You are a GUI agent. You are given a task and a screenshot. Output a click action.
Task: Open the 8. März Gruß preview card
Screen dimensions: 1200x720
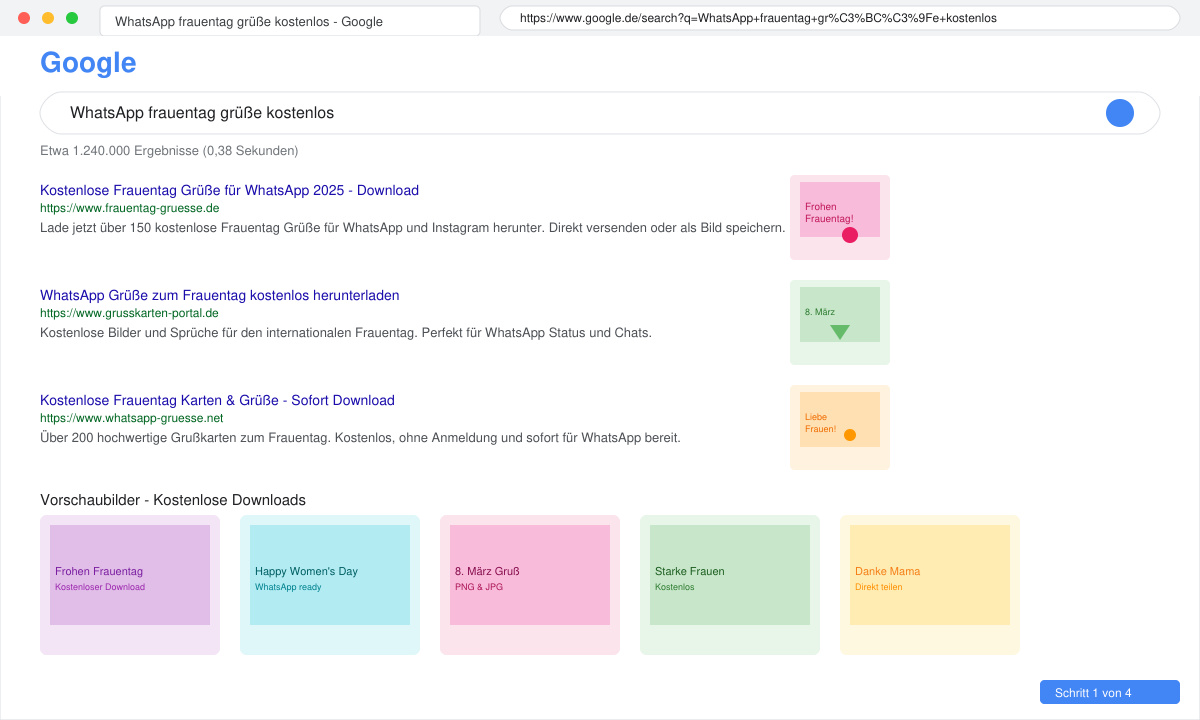click(530, 585)
